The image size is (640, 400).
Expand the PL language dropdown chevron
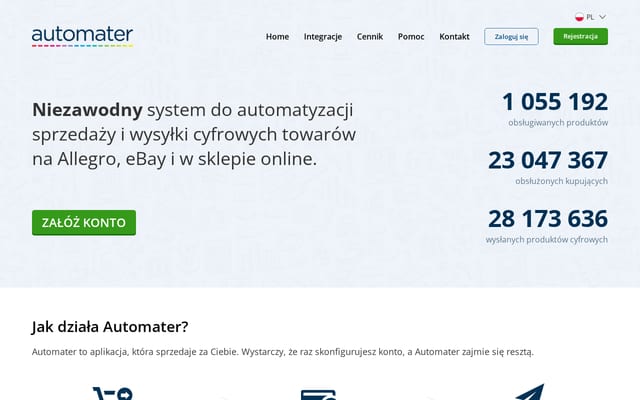(602, 17)
